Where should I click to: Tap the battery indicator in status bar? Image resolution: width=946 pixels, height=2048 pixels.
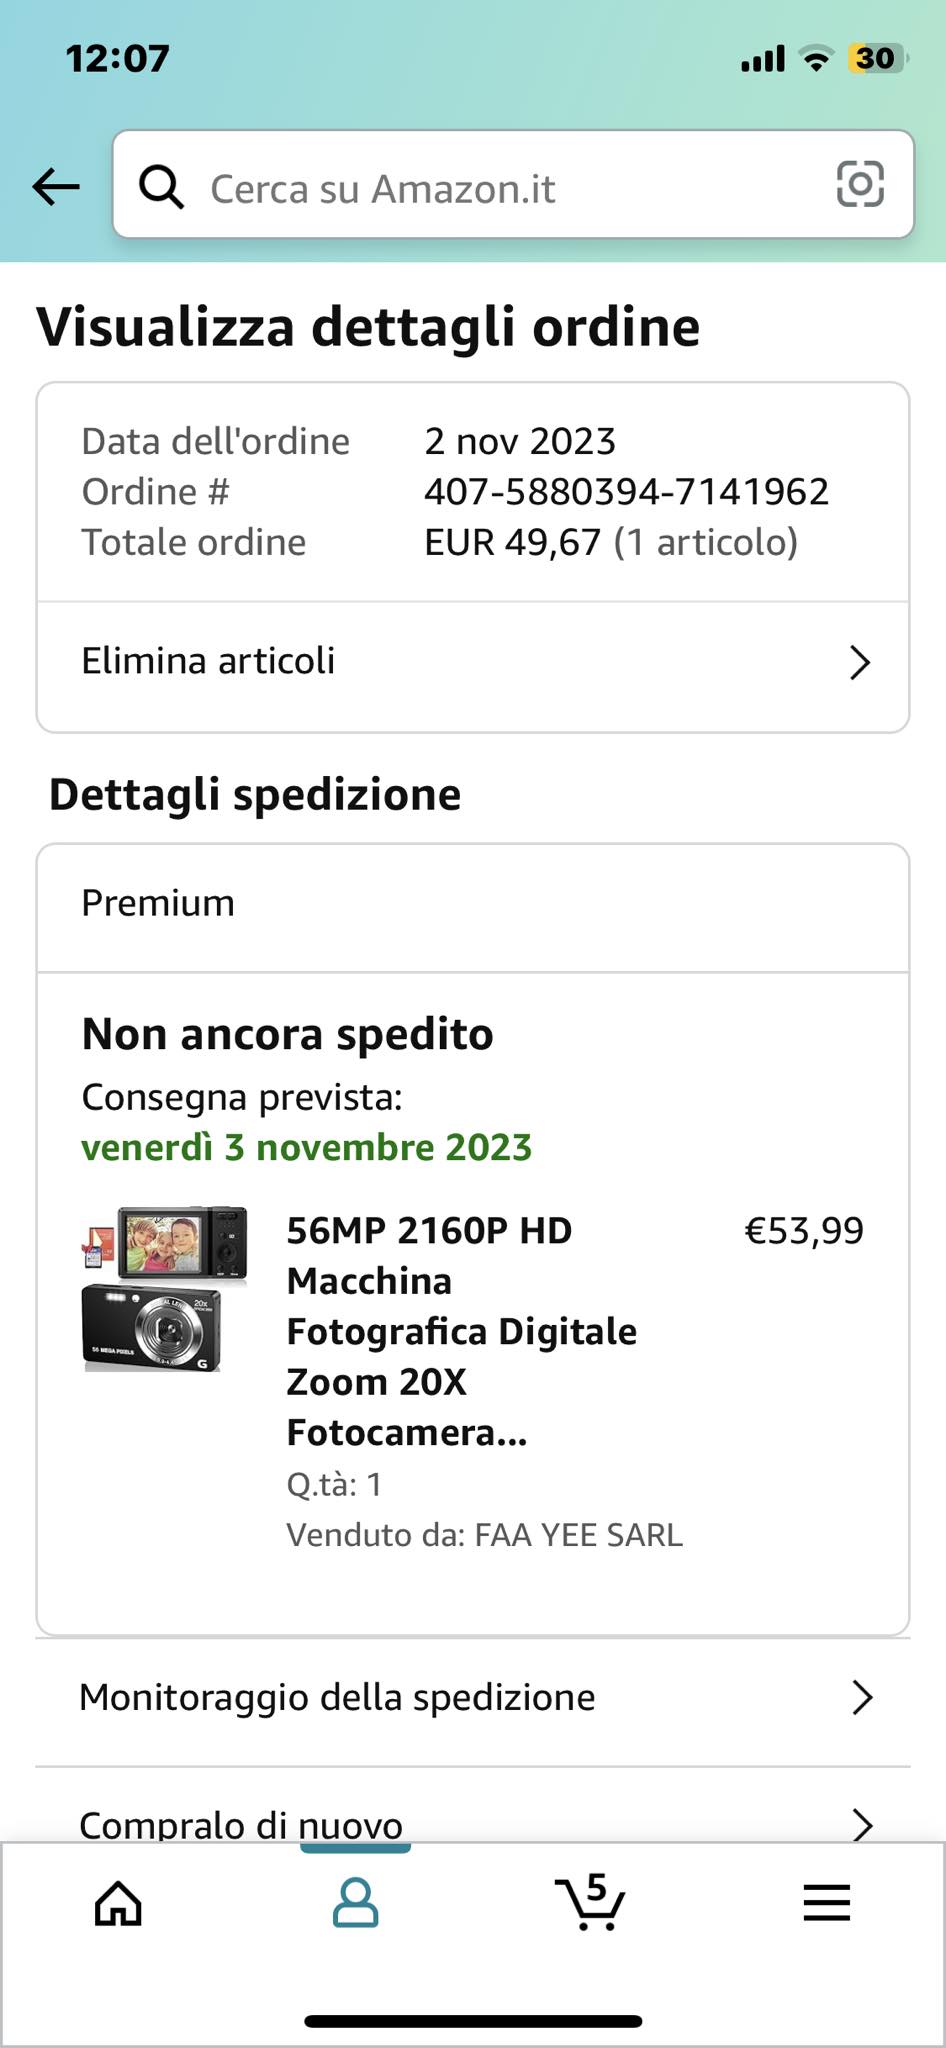coord(877,59)
